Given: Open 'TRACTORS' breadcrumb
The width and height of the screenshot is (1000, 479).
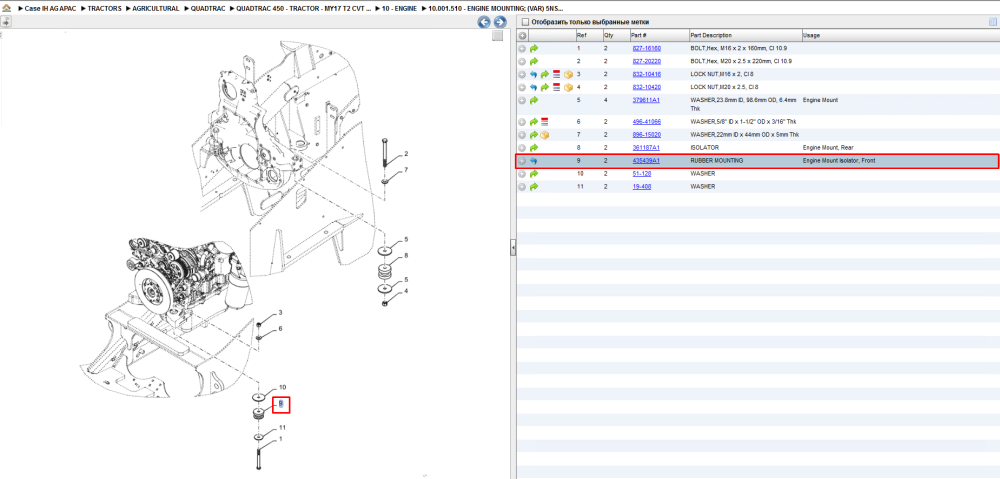Looking at the screenshot, I should click(105, 9).
